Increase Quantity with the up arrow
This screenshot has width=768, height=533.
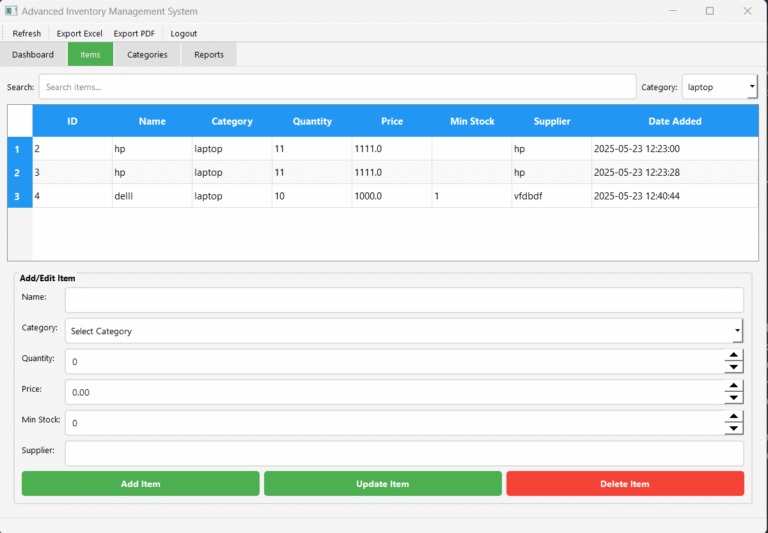point(734,355)
